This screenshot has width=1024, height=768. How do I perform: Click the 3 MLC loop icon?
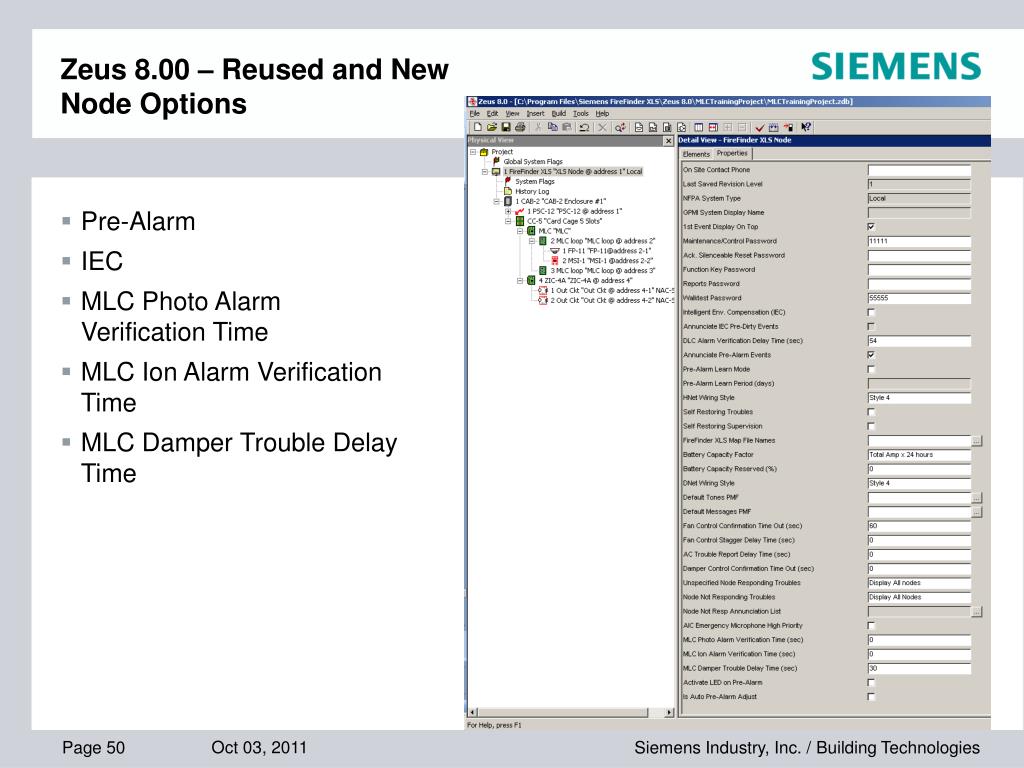point(543,270)
